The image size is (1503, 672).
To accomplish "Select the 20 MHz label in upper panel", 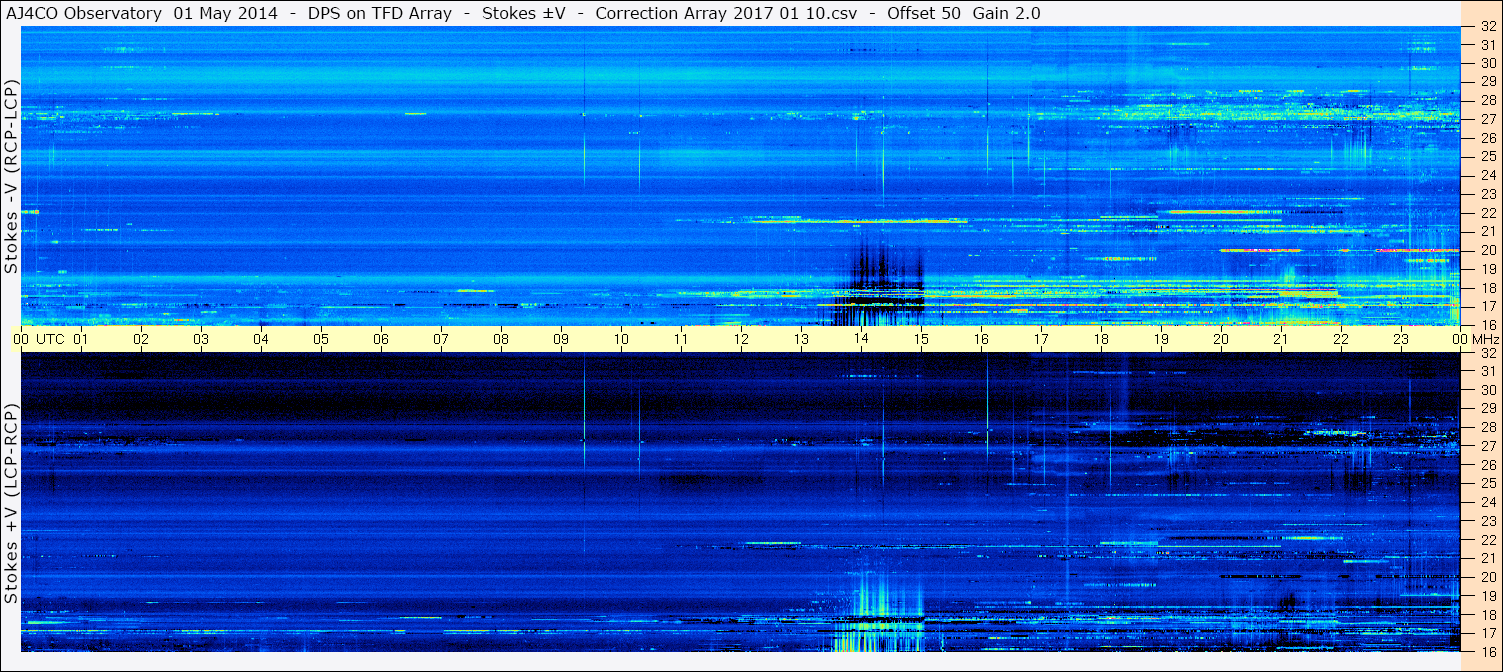I will (x=1487, y=250).
